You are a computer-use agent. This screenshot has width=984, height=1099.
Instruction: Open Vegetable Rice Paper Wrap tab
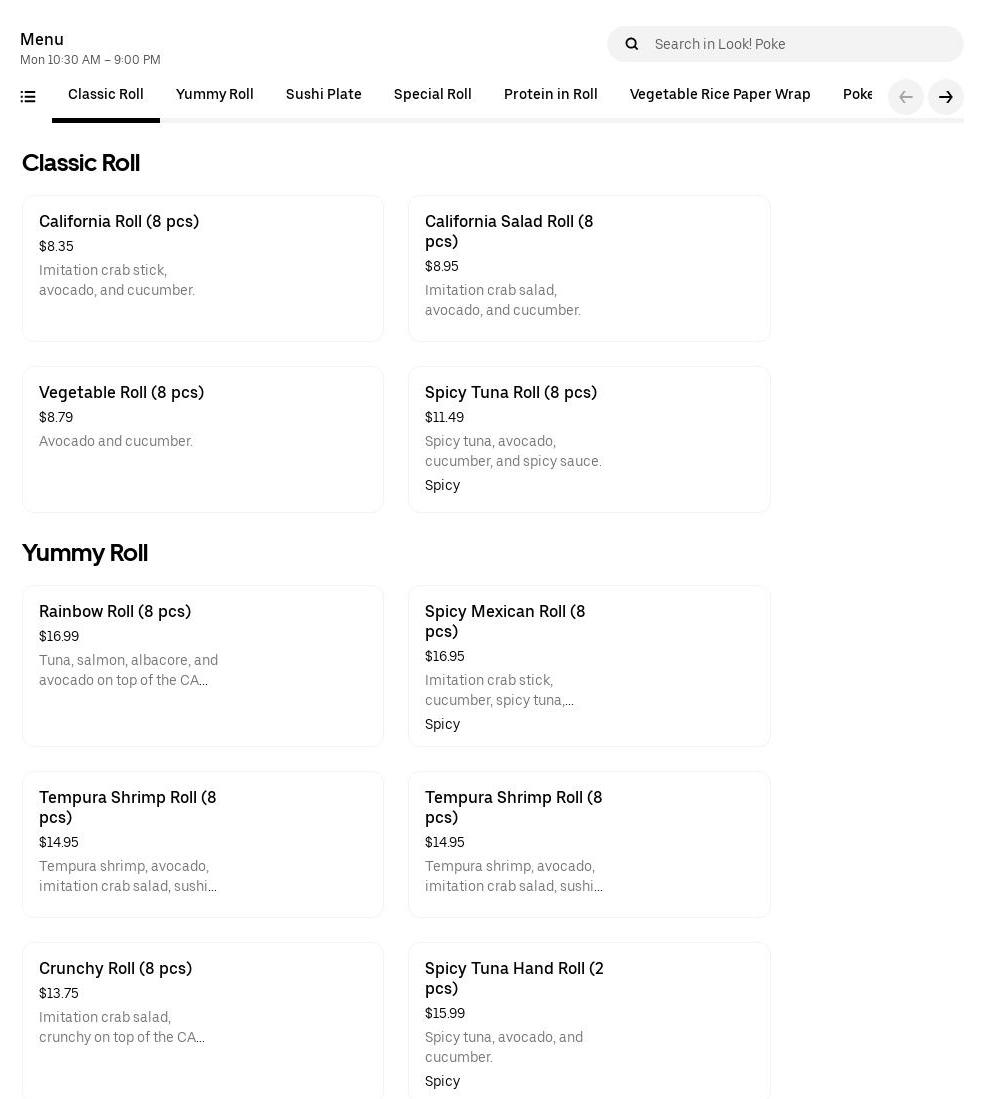coord(719,95)
